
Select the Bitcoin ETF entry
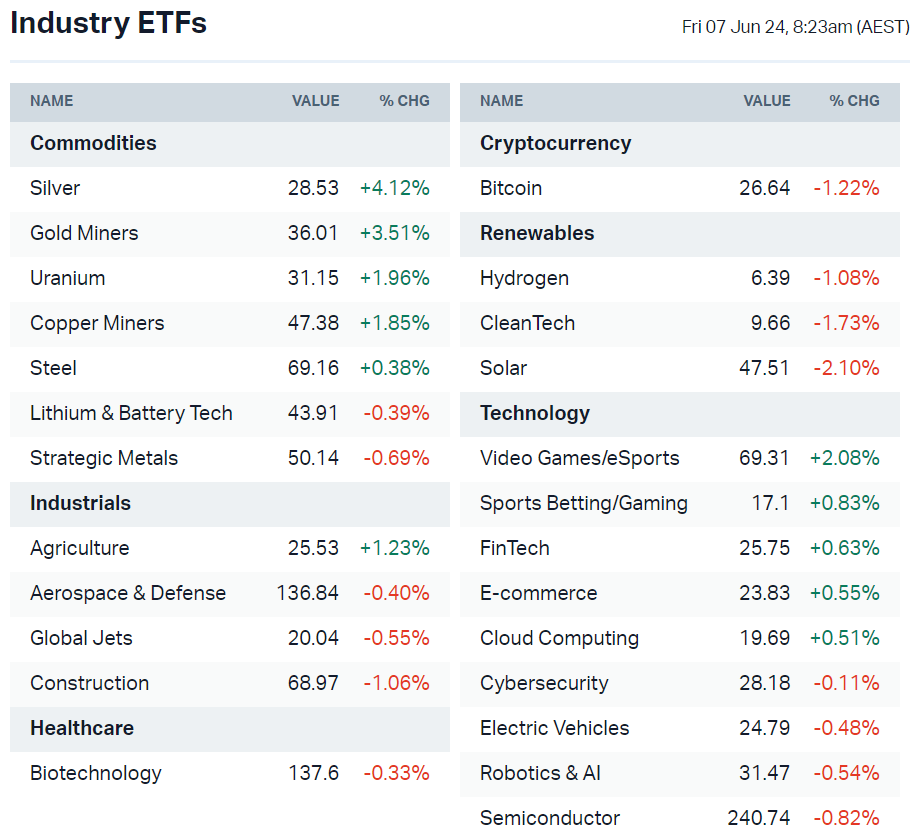511,188
